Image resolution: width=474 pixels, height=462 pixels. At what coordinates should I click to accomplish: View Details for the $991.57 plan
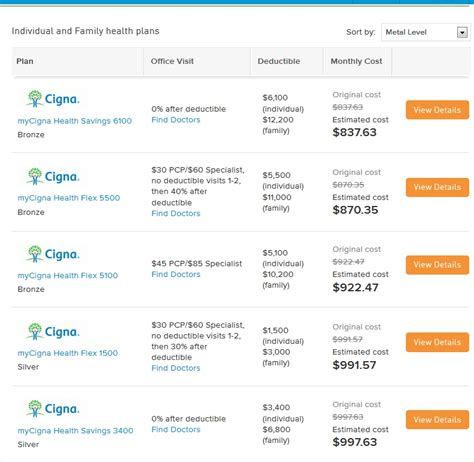pyautogui.click(x=437, y=342)
